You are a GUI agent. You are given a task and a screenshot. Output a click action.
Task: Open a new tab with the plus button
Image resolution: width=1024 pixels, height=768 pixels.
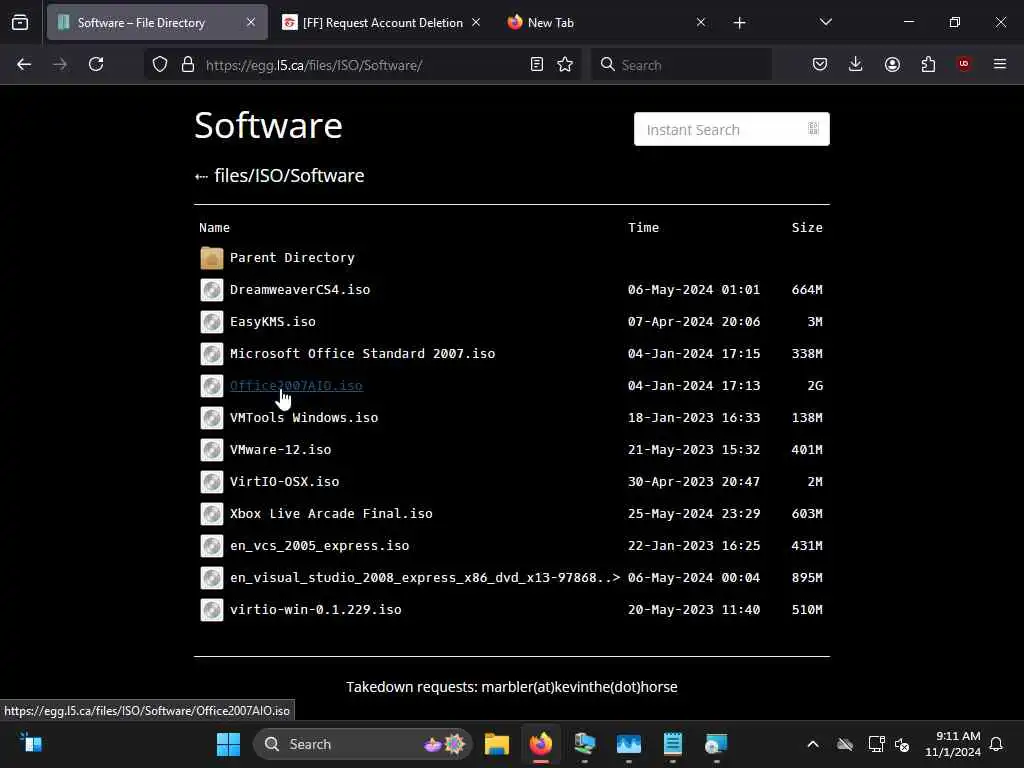[739, 23]
